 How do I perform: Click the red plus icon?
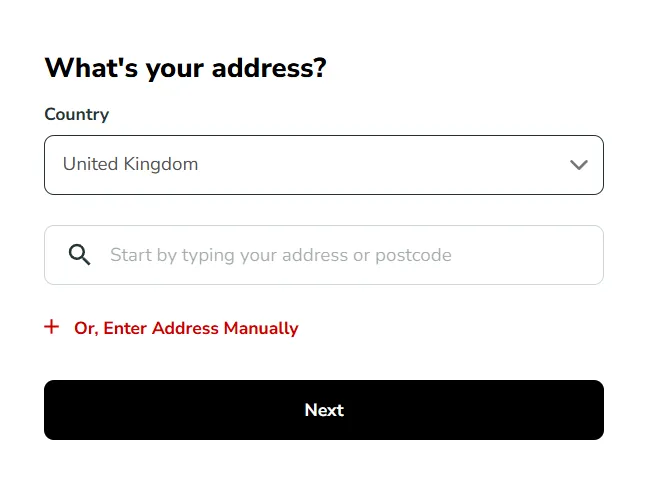[x=52, y=327]
